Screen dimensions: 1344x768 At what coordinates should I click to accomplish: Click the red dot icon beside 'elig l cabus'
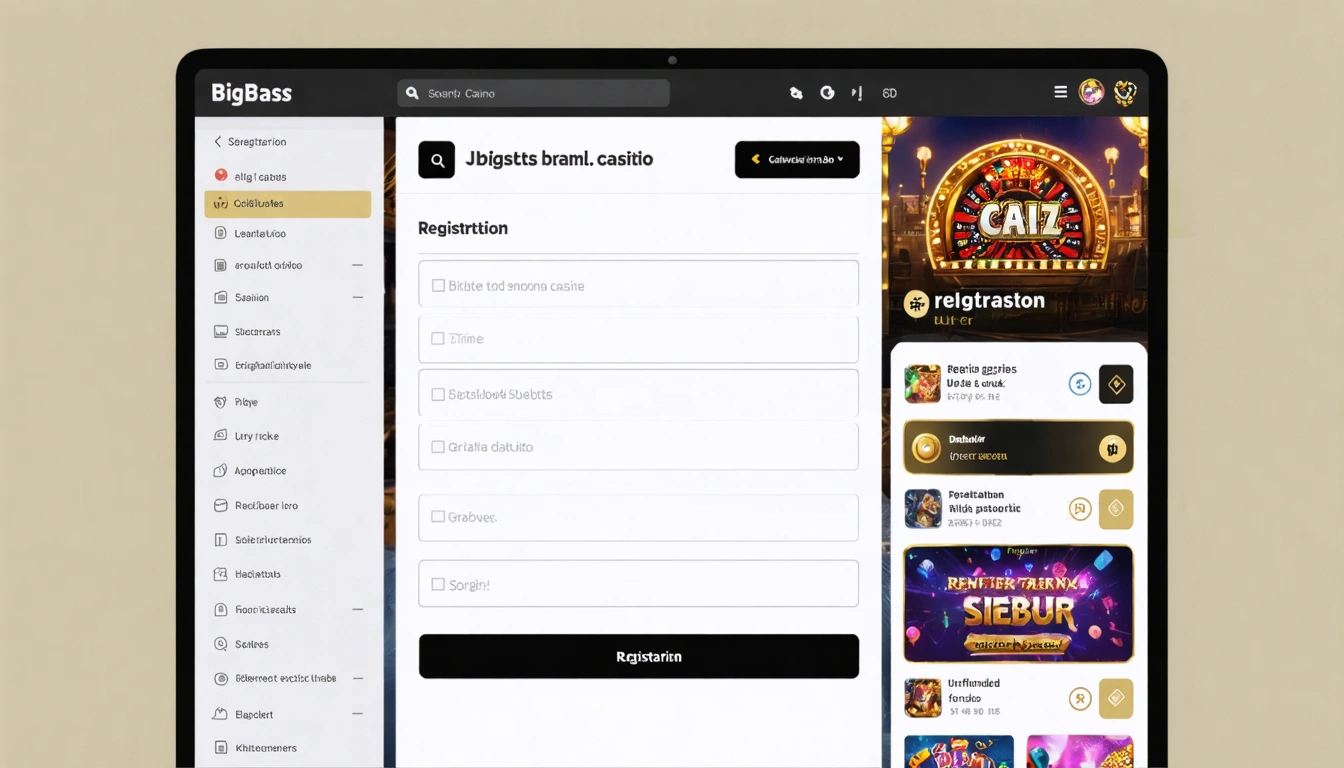pyautogui.click(x=221, y=176)
